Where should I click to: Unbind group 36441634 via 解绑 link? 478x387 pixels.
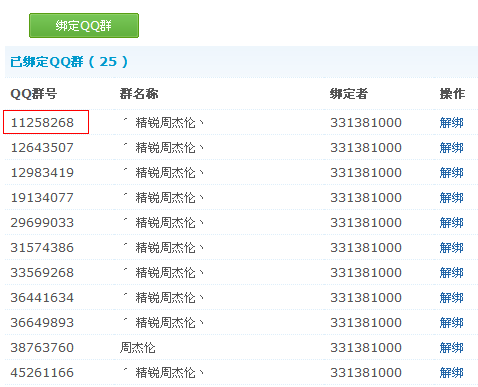[x=451, y=298]
